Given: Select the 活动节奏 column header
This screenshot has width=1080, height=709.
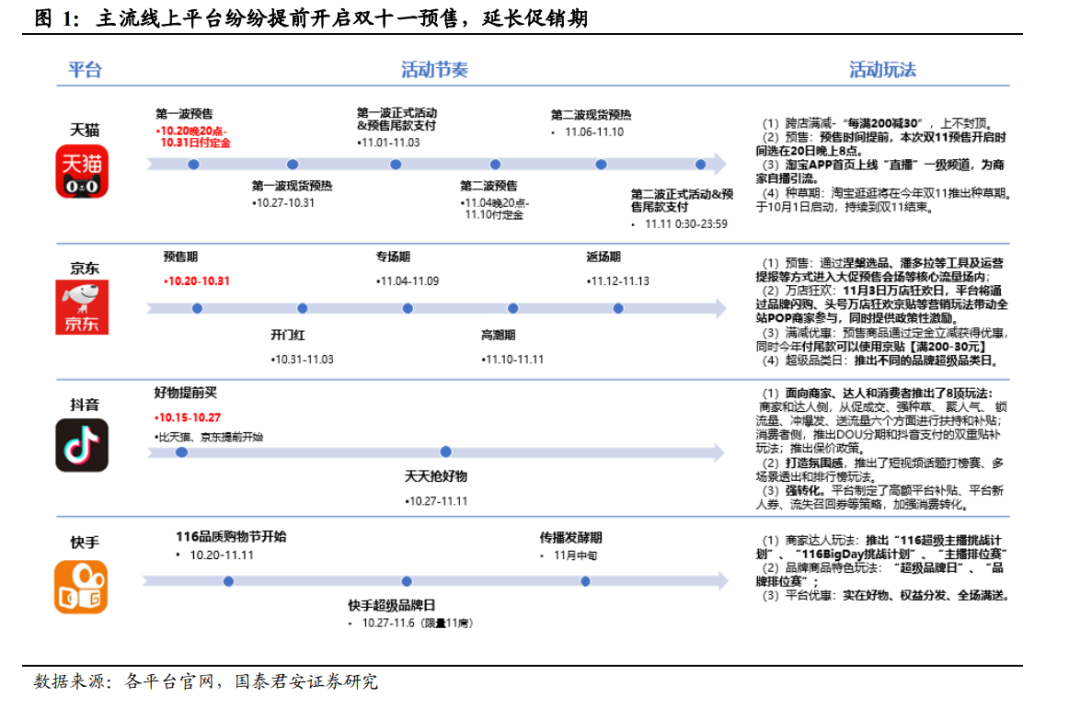Looking at the screenshot, I should point(434,70).
